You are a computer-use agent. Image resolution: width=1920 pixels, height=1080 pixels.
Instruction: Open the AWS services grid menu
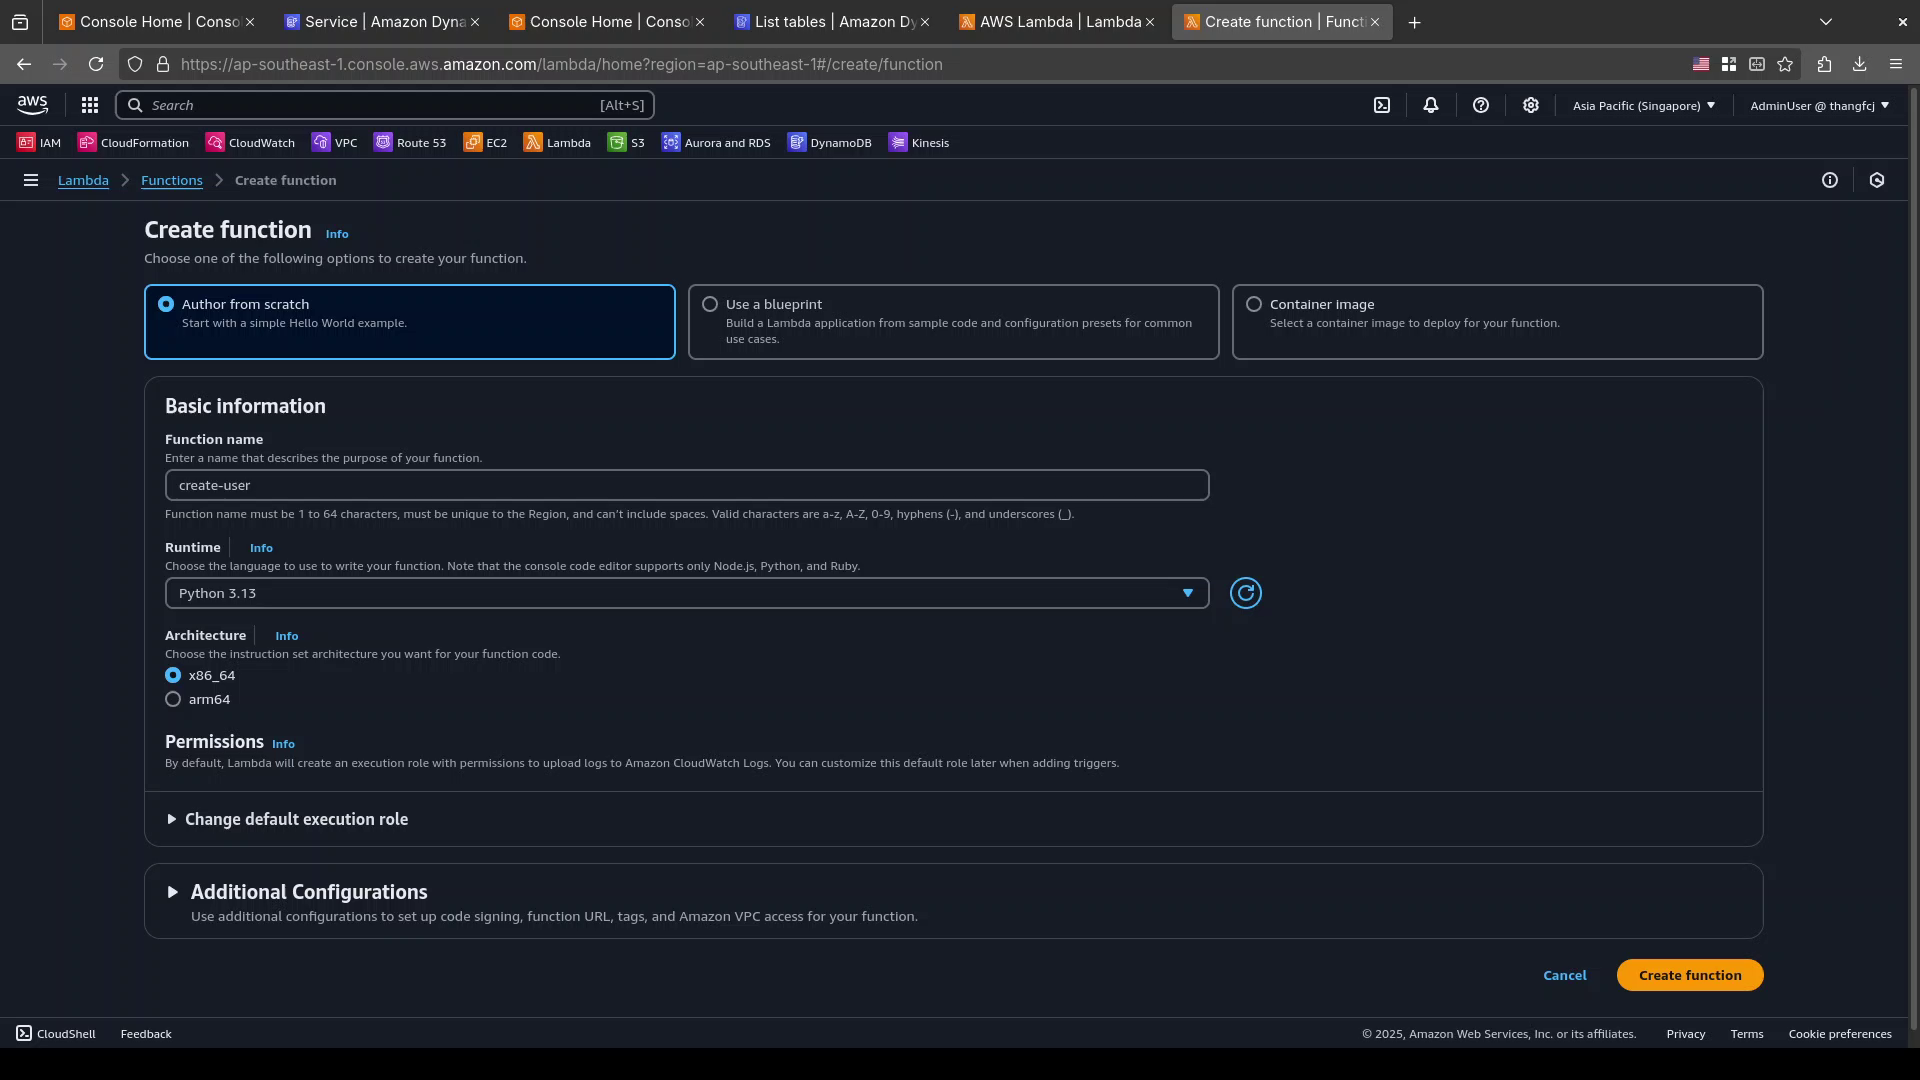[89, 105]
